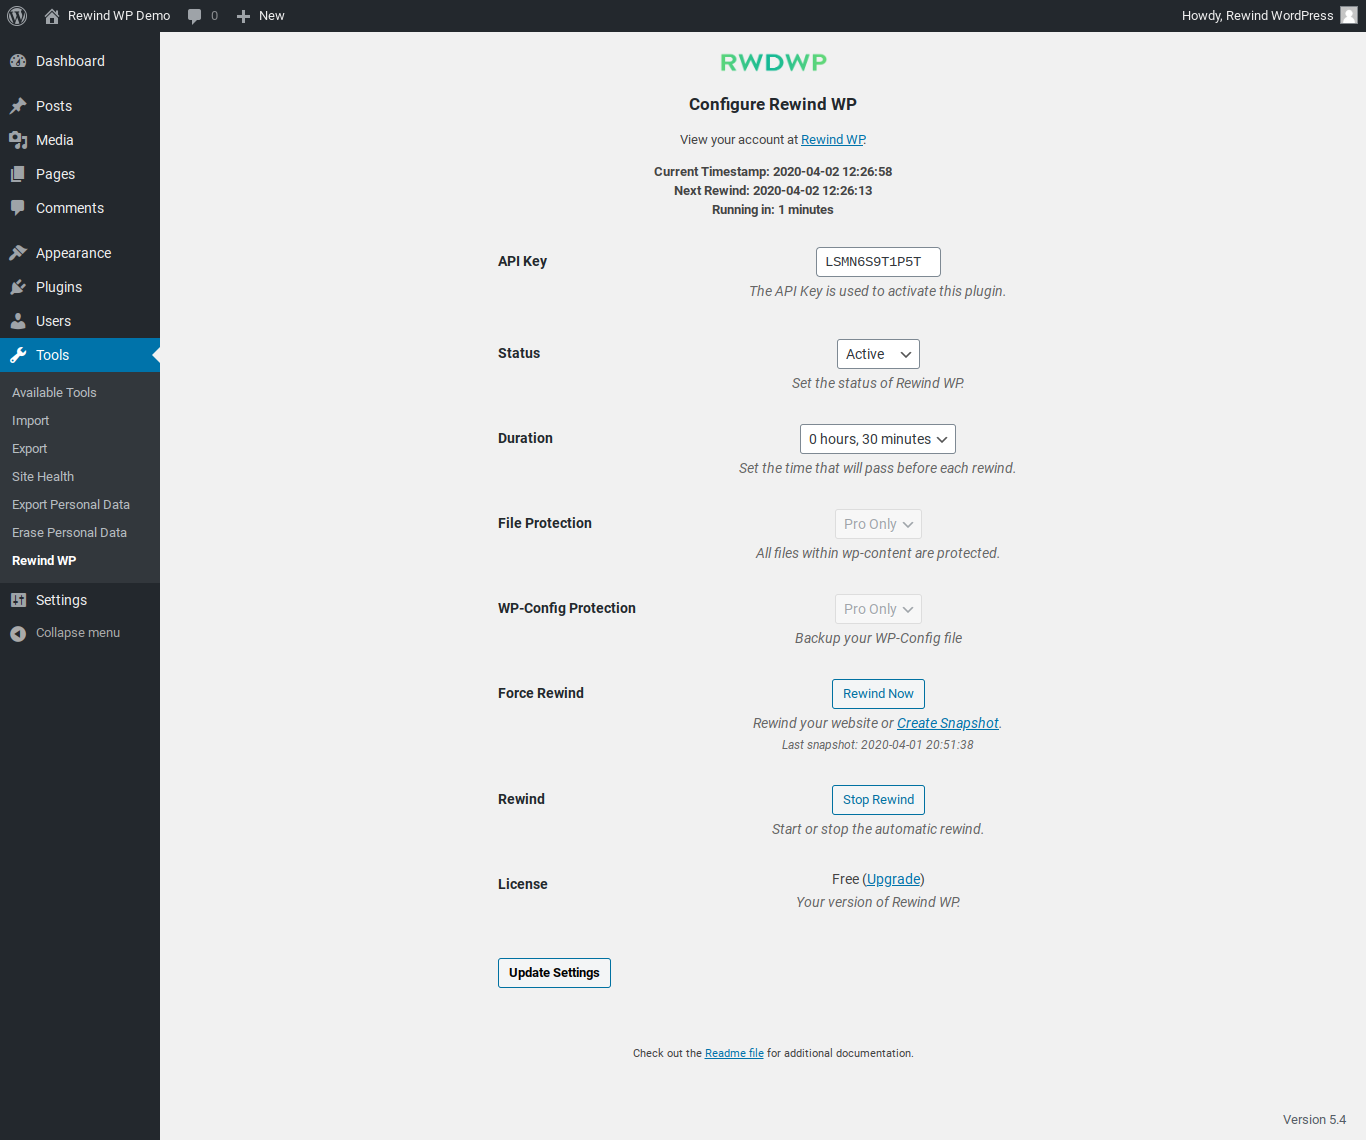Click the Appearance paintbrush icon
Screen dimensions: 1366x1140
(x=18, y=253)
